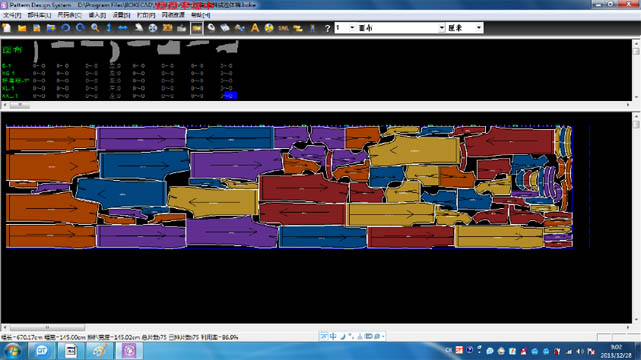Click the large orange pattern piece at top-left

[51, 139]
